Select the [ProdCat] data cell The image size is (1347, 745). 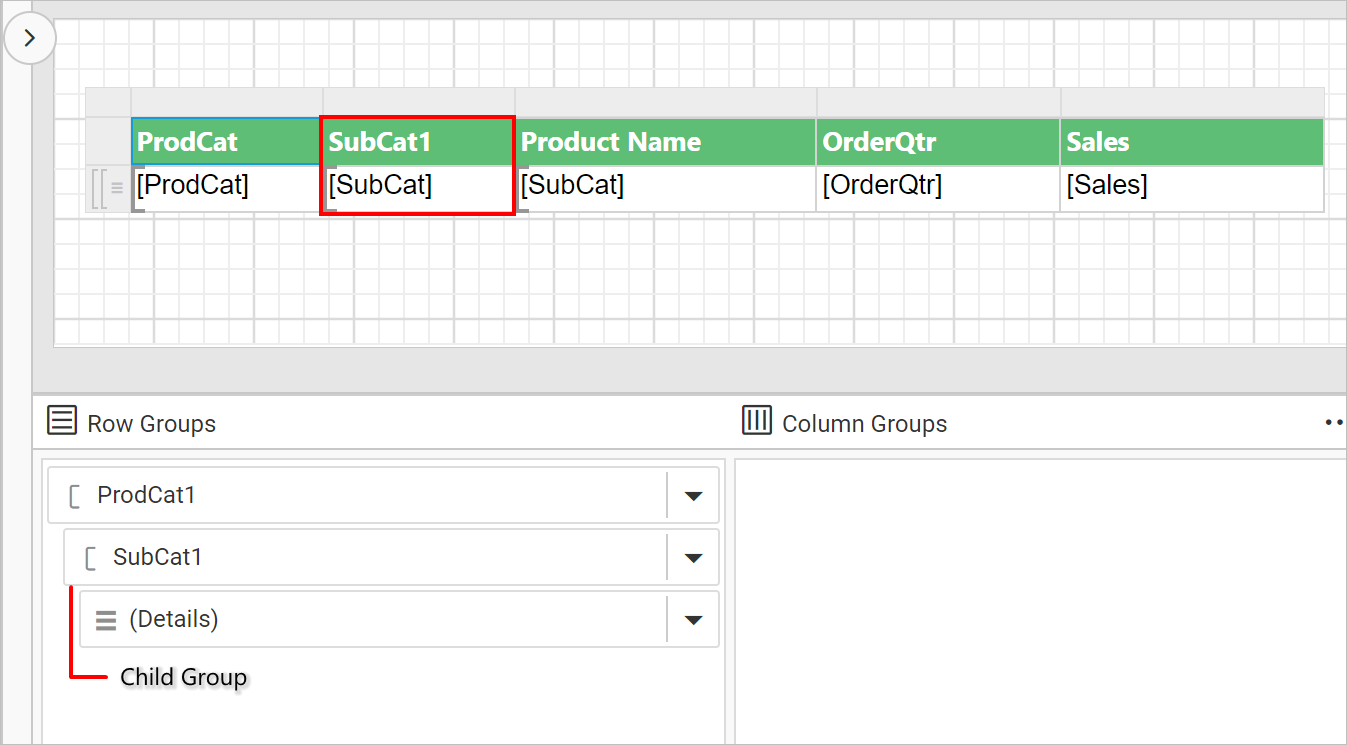(x=226, y=188)
